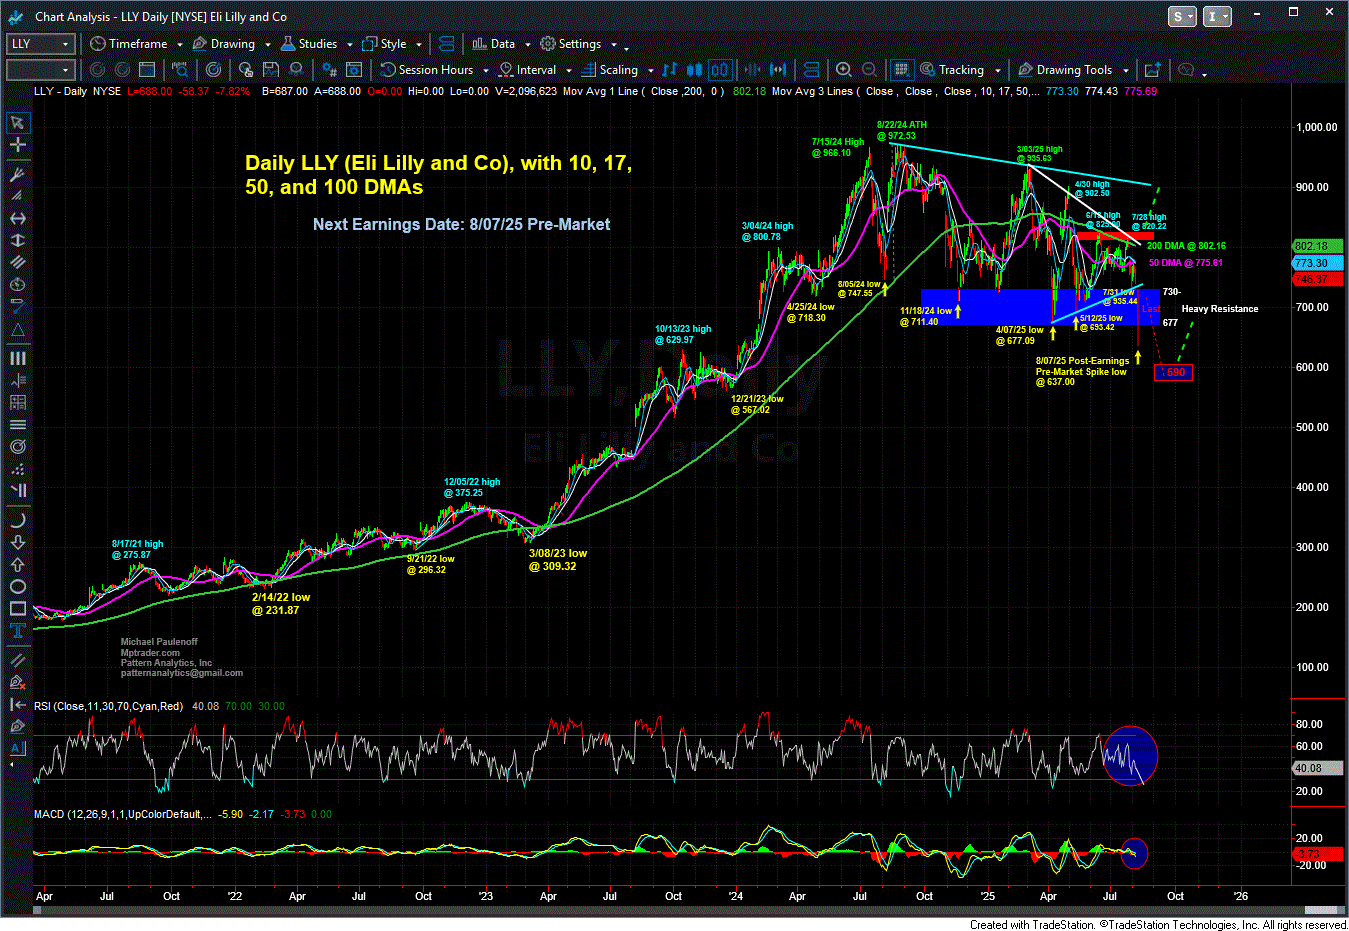
Task: Select the ellipse drawing tool
Action: (18, 586)
